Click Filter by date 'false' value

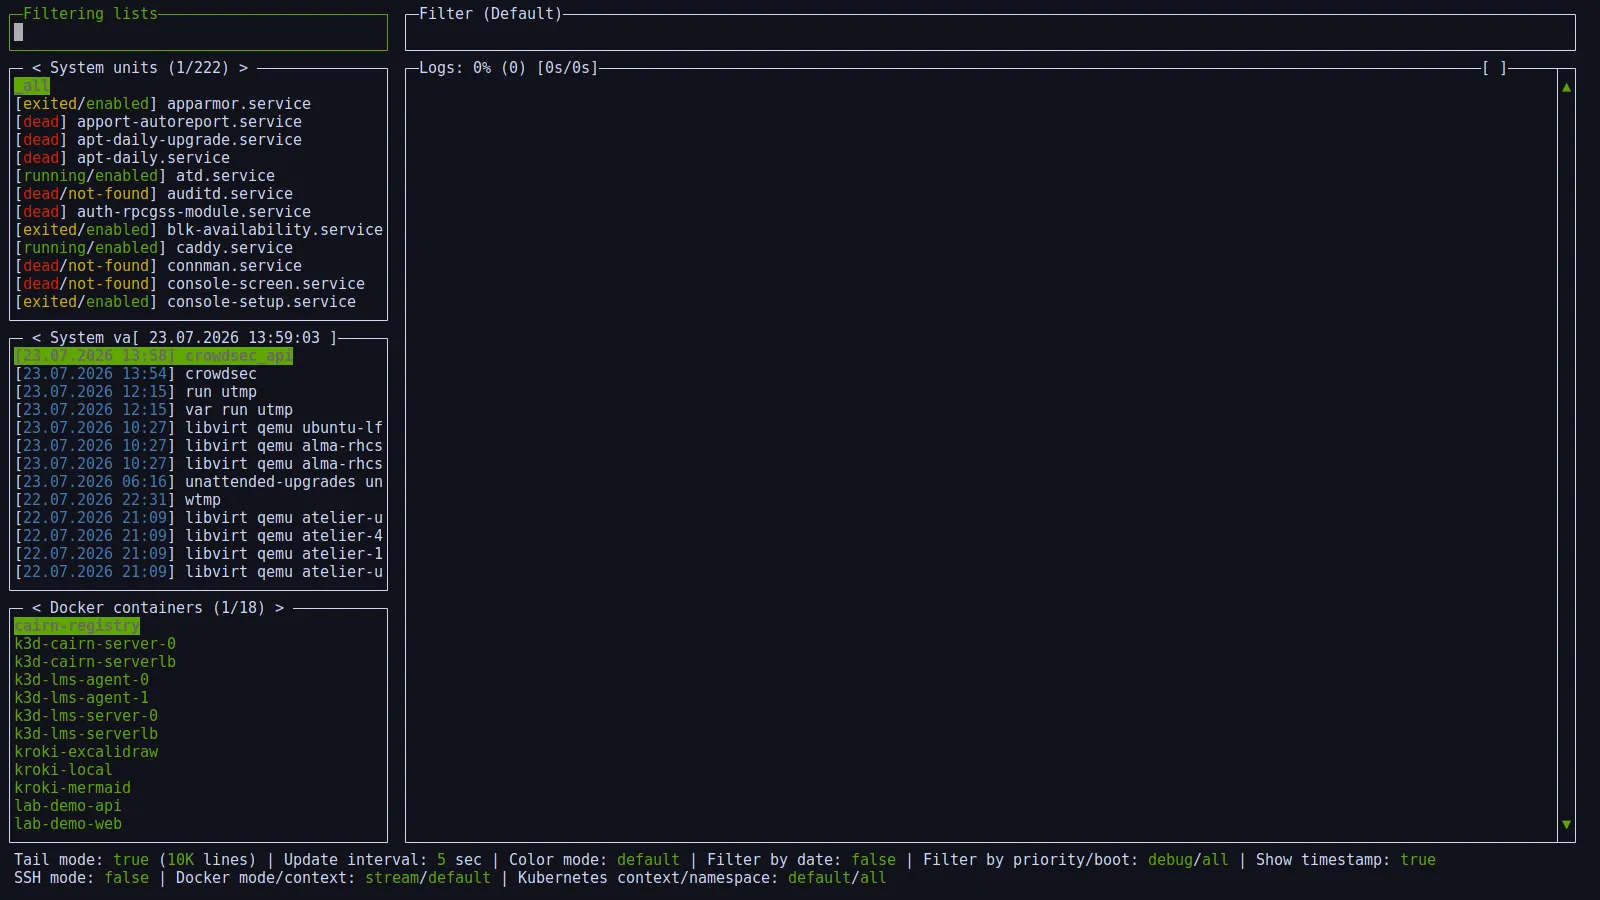874,860
